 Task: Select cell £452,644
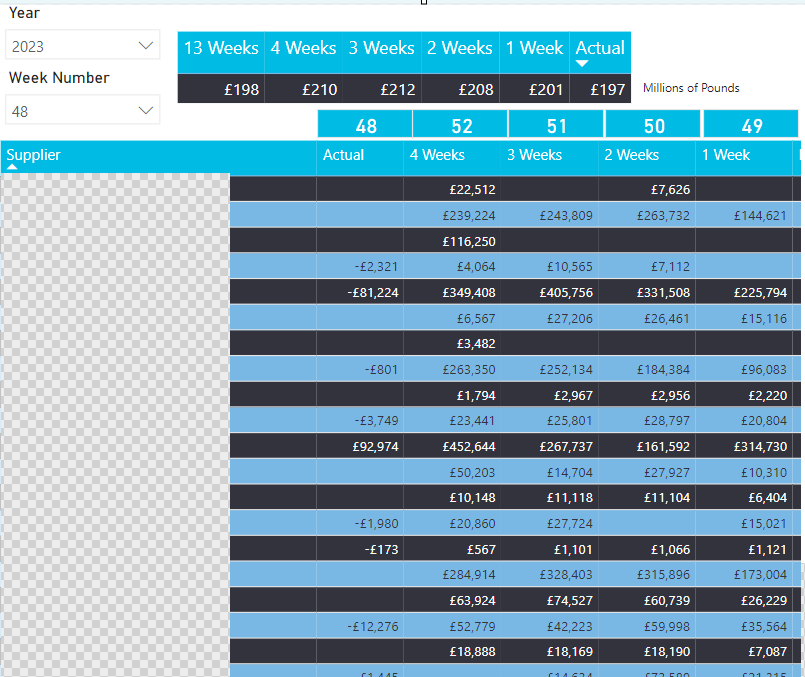(469, 447)
